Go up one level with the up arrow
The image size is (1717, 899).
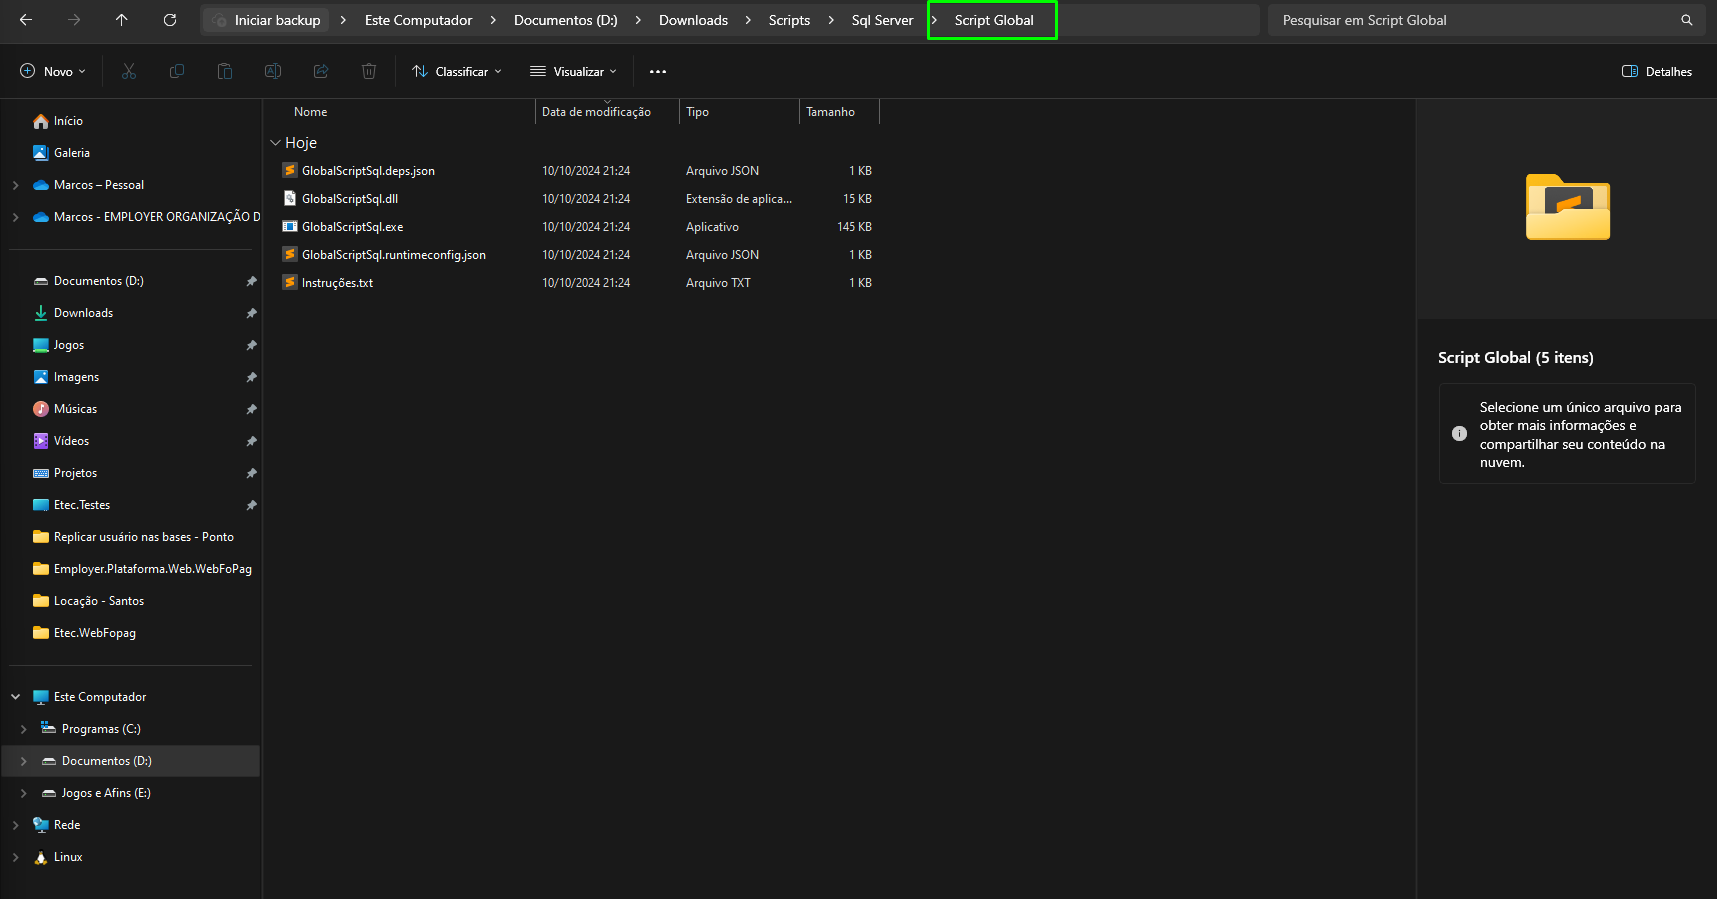pos(122,20)
